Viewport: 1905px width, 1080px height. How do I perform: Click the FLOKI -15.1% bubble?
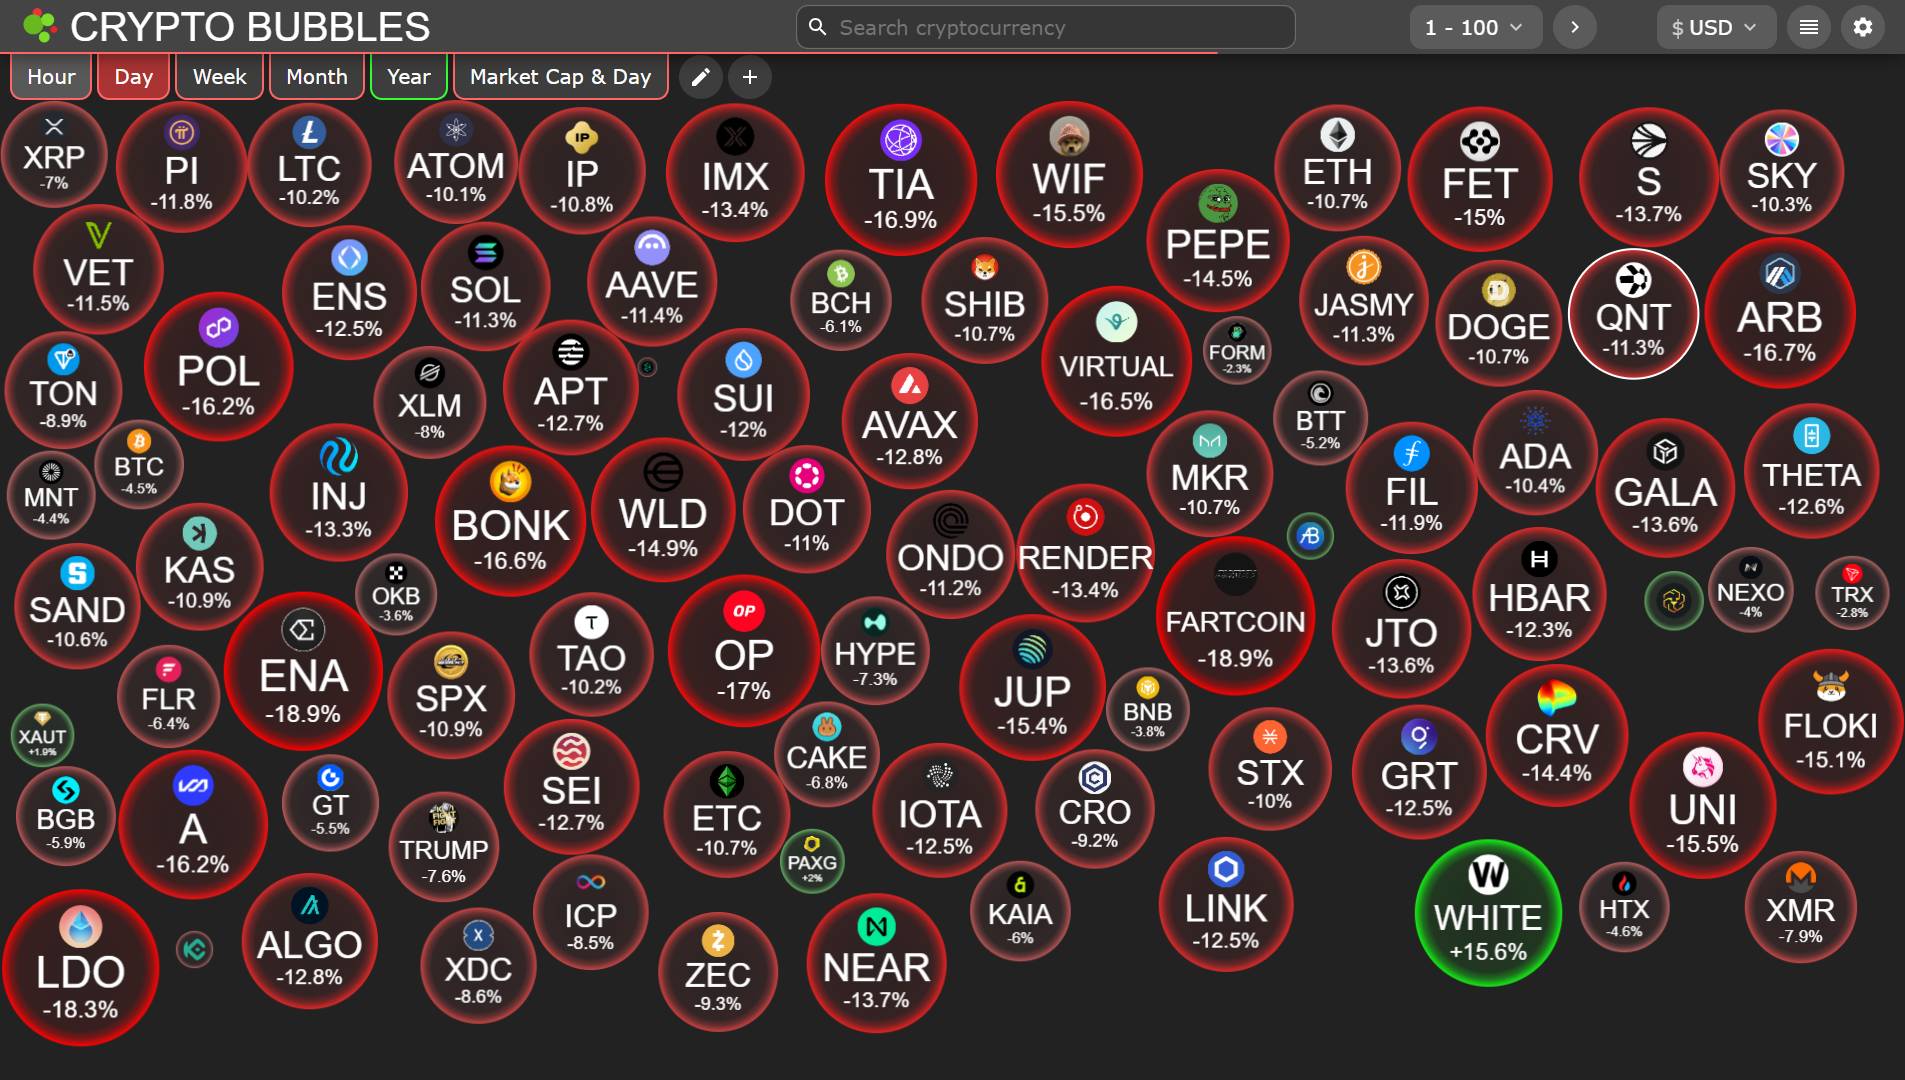pos(1831,722)
